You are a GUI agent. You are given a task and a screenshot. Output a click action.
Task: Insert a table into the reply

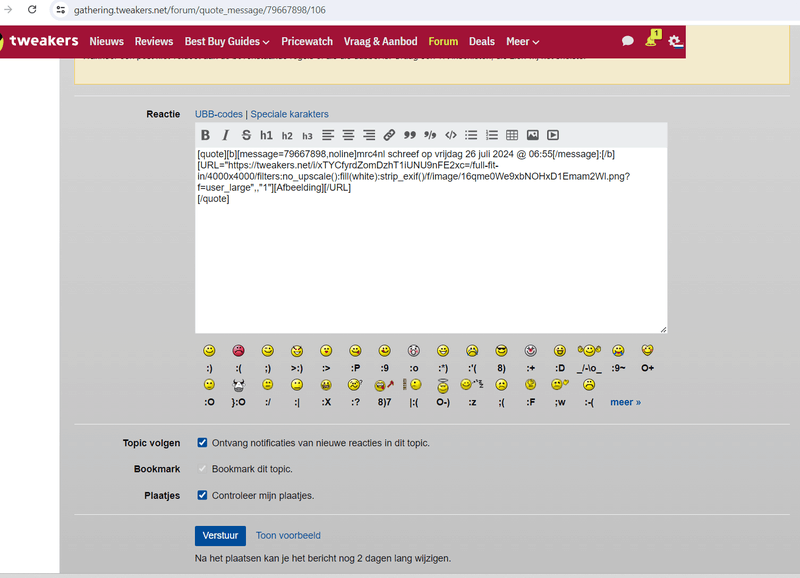[512, 135]
